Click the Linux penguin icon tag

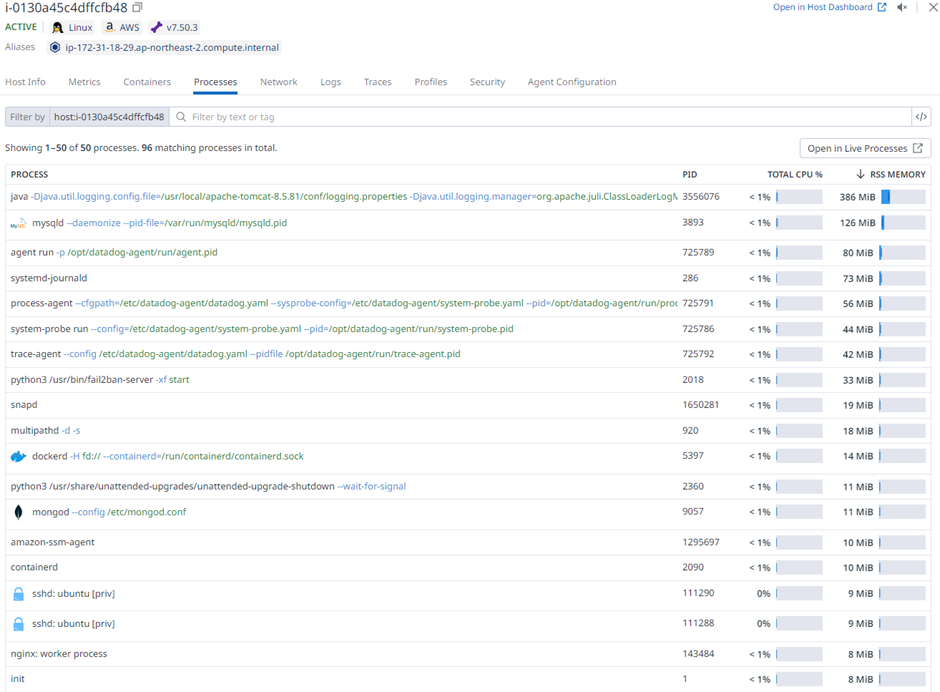coord(73,28)
